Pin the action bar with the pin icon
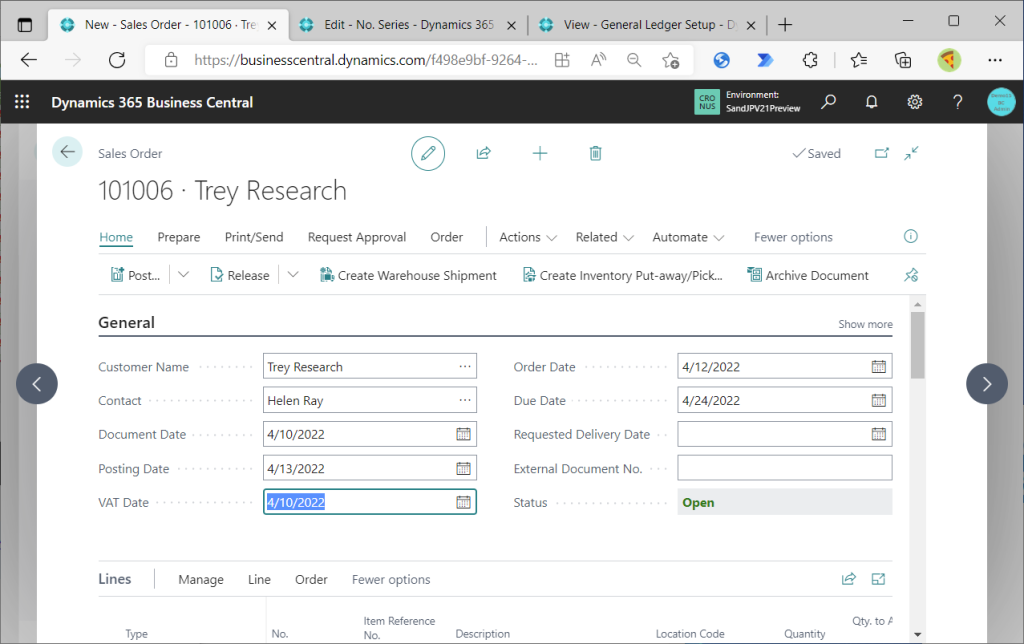1024x644 pixels. [x=911, y=275]
